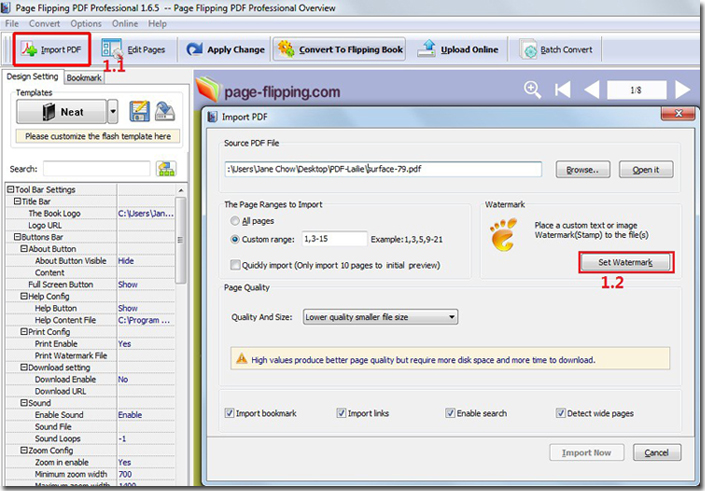This screenshot has height=491, width=705.
Task: Open the File menu
Action: [12, 24]
